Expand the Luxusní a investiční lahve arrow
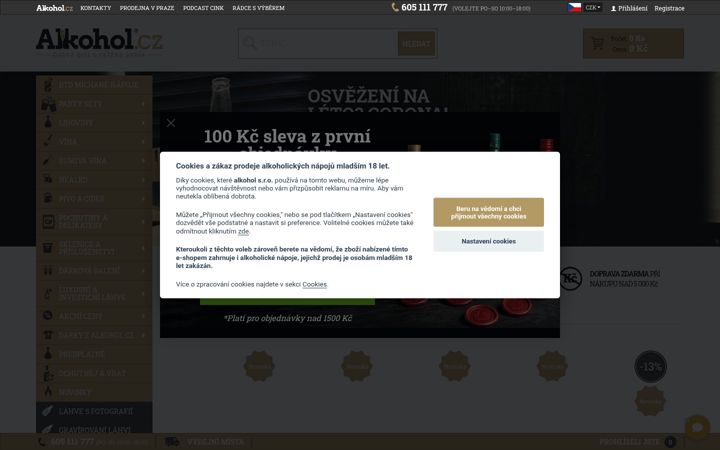This screenshot has width=720, height=450. (x=143, y=293)
